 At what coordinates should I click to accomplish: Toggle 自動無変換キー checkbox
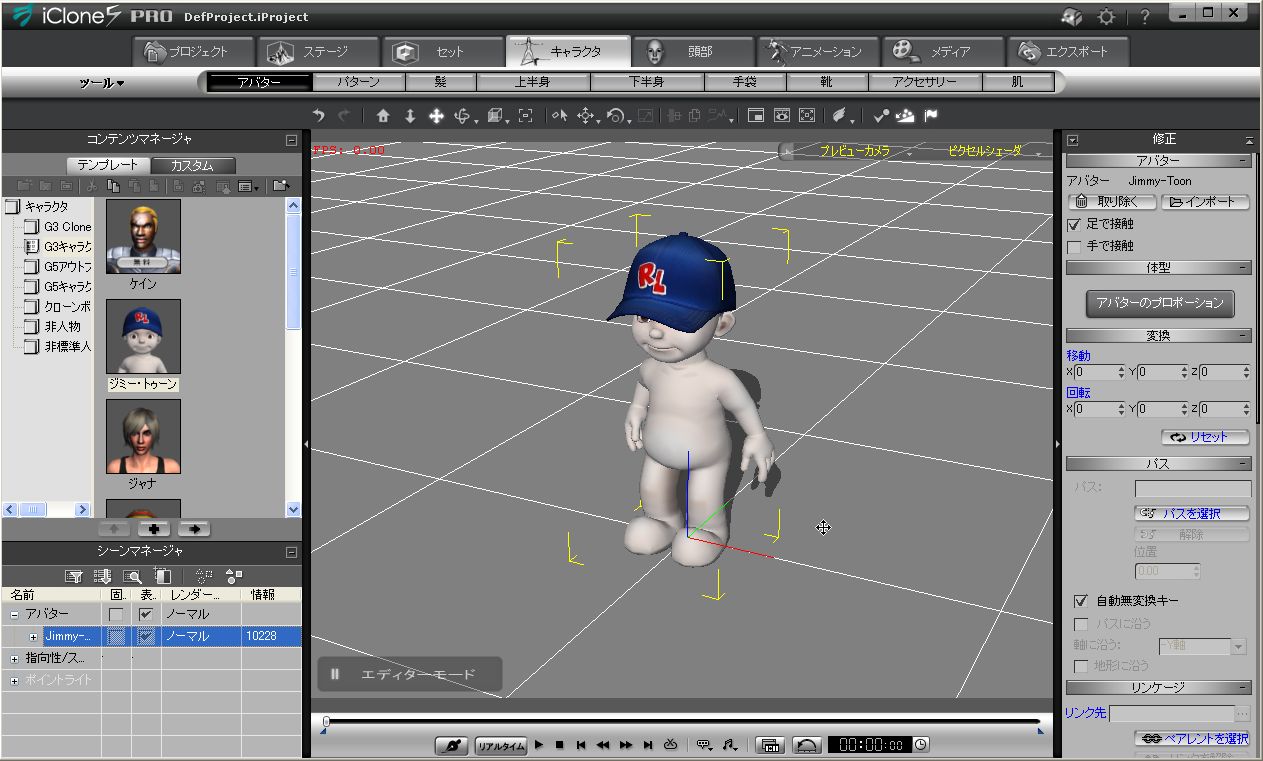tap(1080, 601)
